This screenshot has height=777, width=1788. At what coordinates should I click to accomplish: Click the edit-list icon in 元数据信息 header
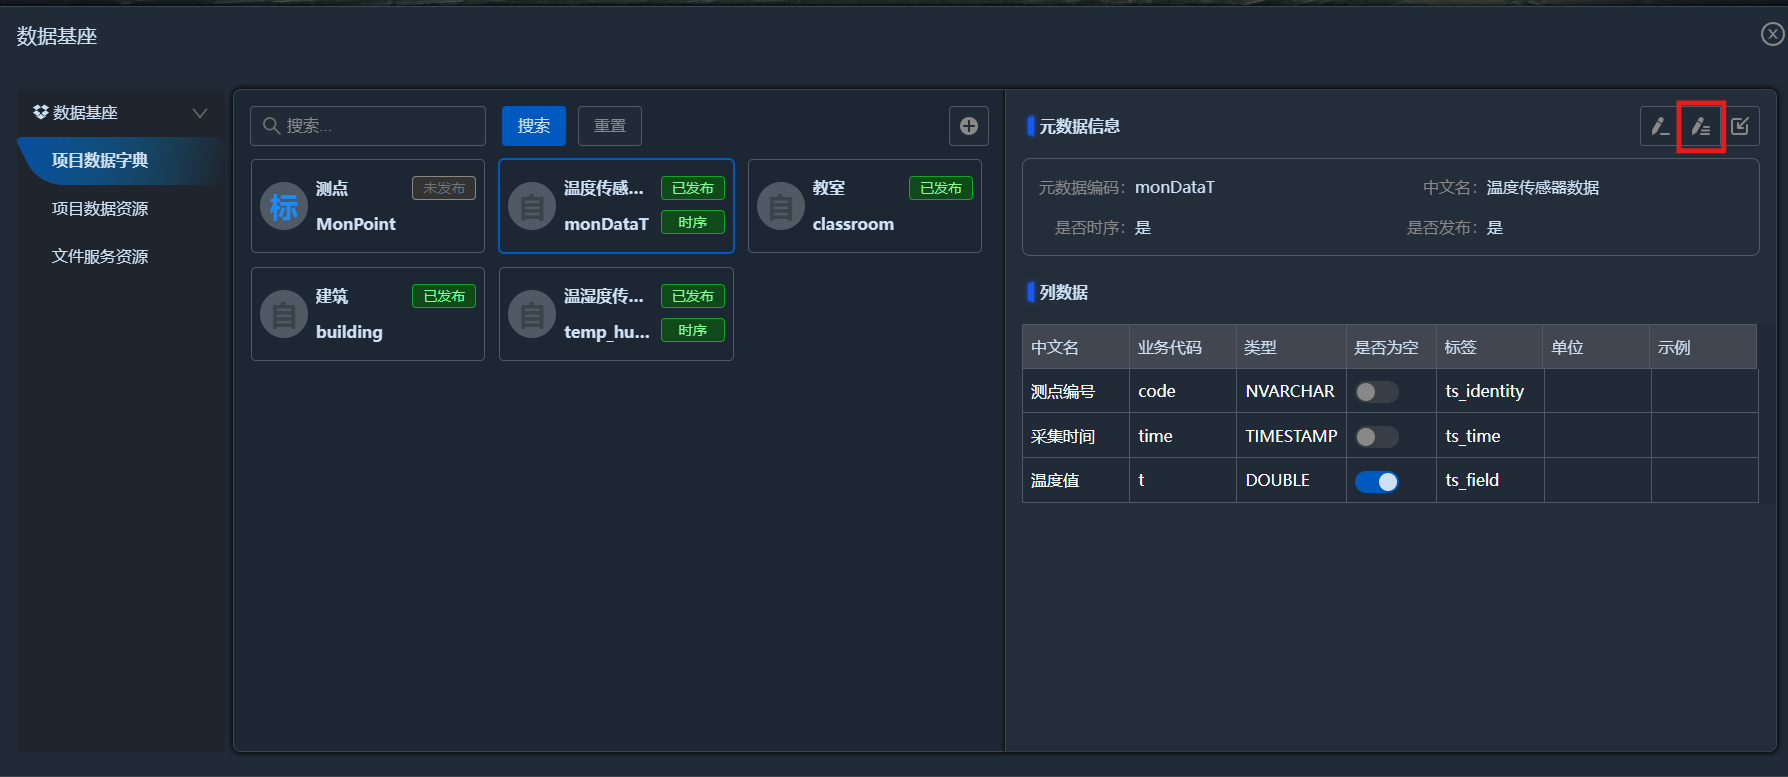(1700, 126)
